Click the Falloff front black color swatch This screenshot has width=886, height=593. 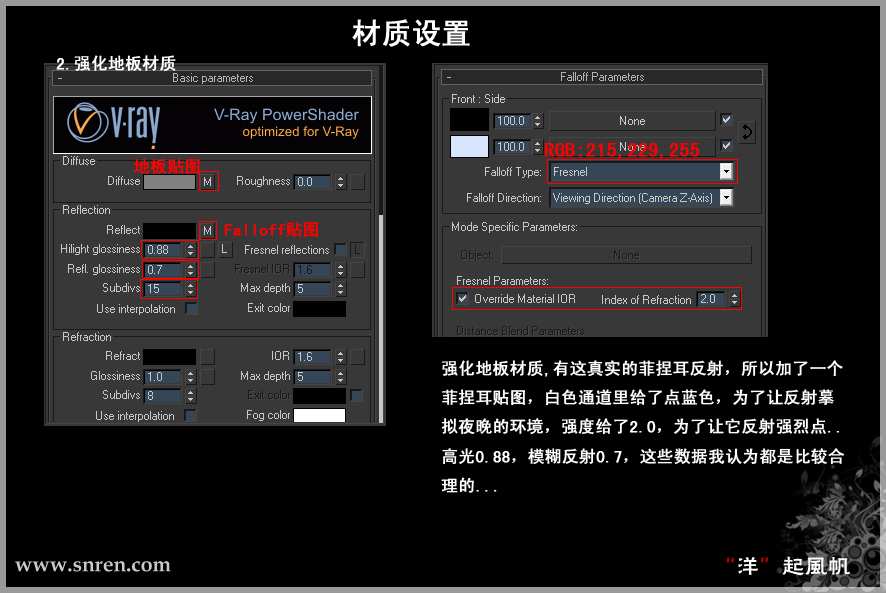469,120
